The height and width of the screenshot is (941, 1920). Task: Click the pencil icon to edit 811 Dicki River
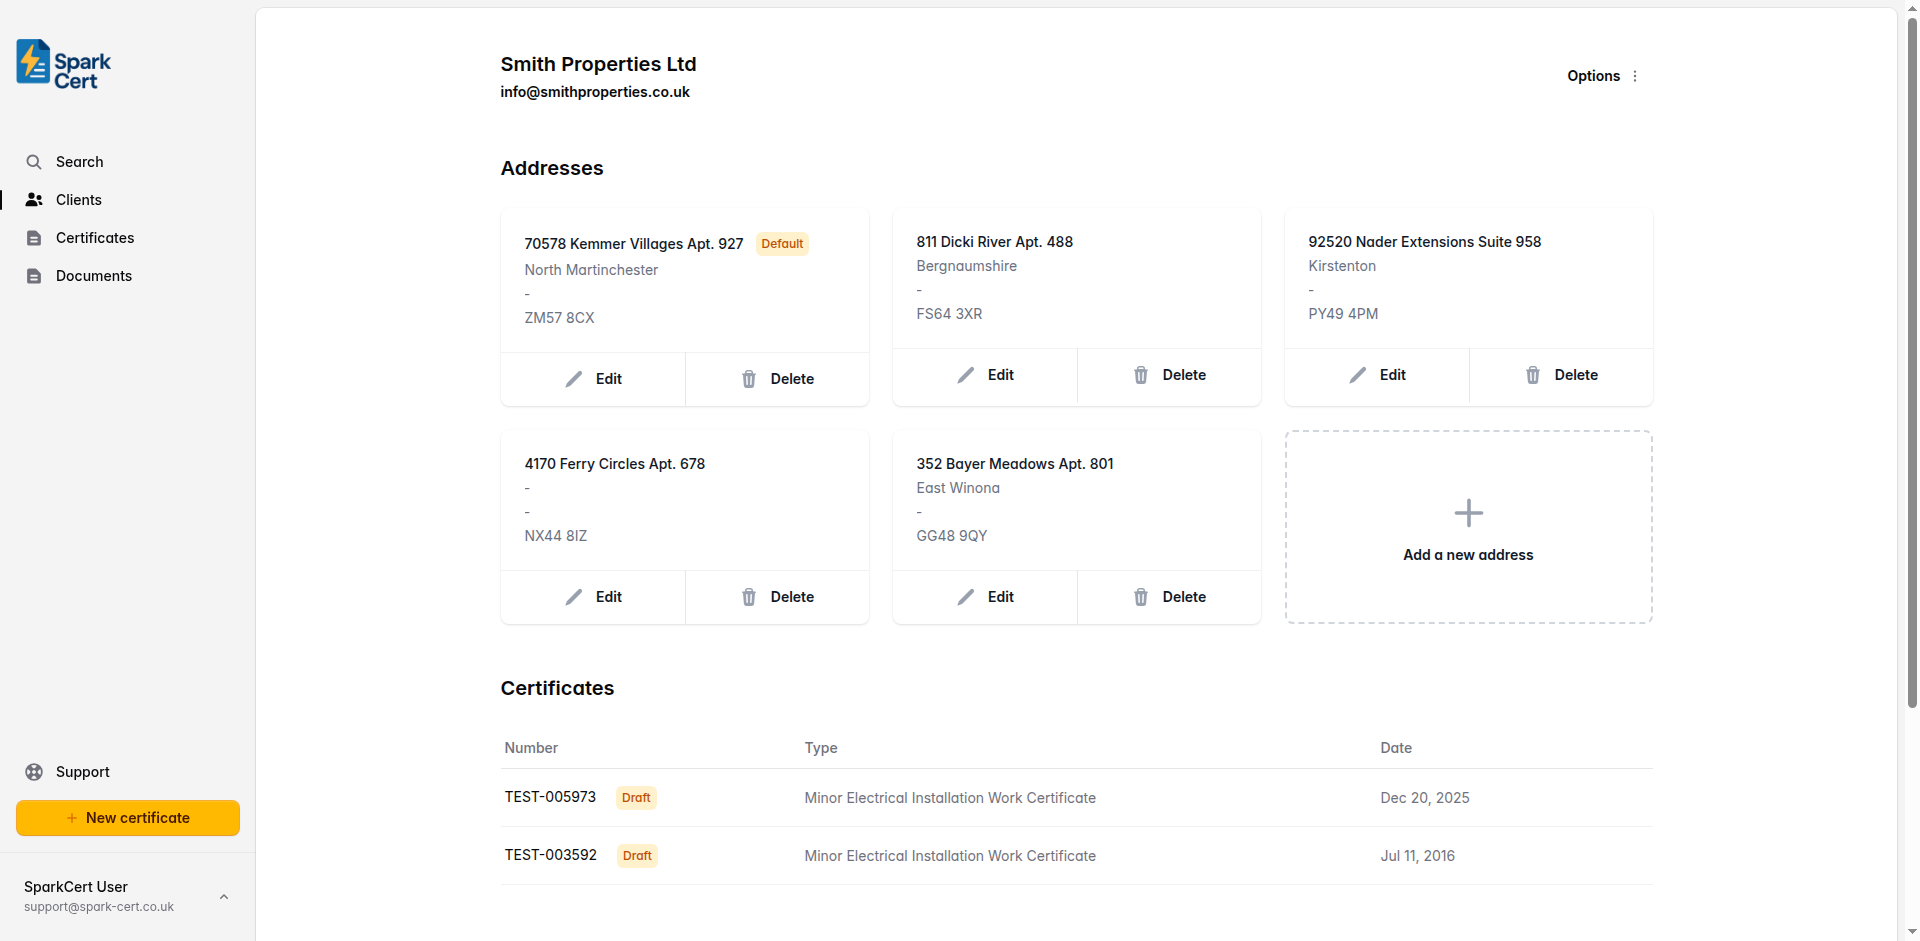tap(966, 375)
